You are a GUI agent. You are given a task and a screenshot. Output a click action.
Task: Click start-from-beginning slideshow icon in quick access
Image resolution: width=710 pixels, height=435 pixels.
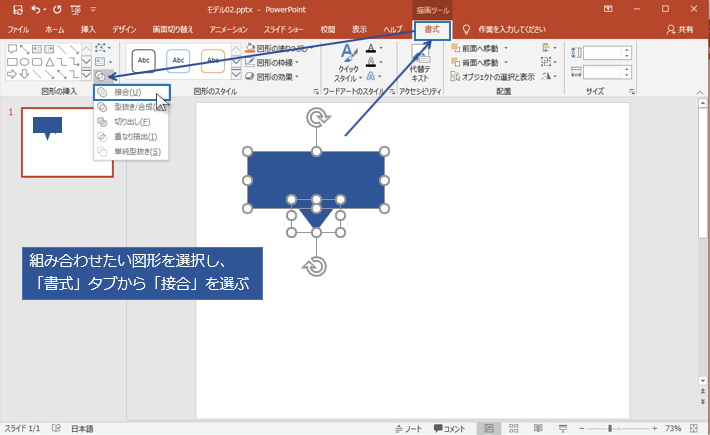click(x=76, y=10)
